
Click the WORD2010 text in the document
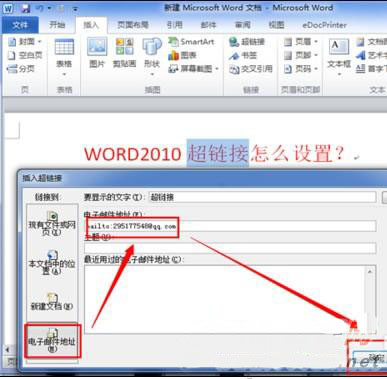pyautogui.click(x=133, y=154)
